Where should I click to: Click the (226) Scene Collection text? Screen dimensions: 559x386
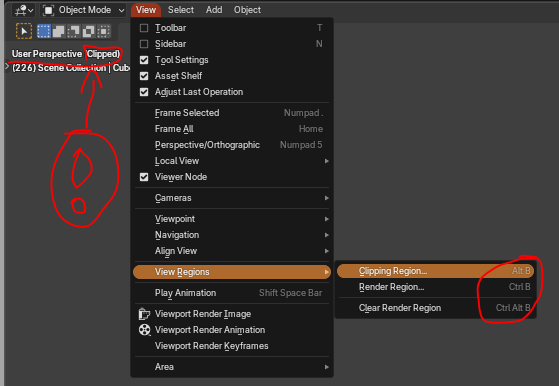[59, 68]
